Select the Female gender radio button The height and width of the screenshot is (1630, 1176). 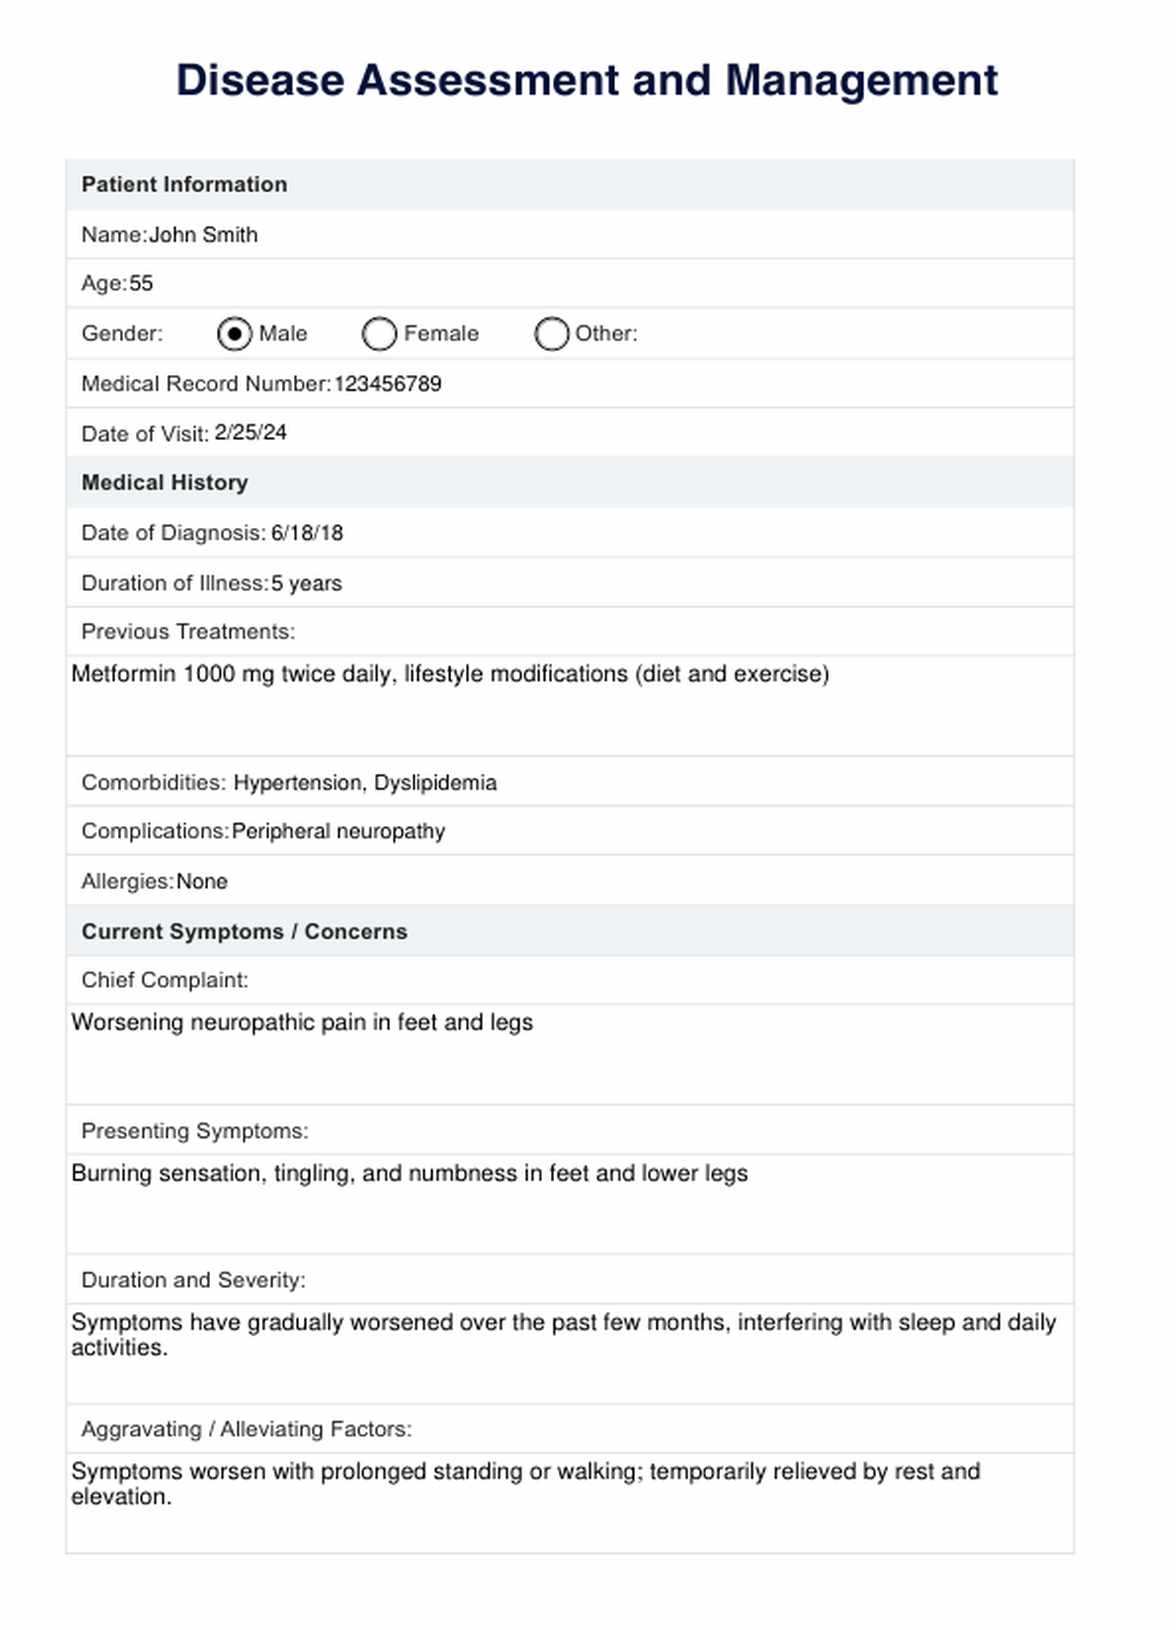tap(379, 334)
